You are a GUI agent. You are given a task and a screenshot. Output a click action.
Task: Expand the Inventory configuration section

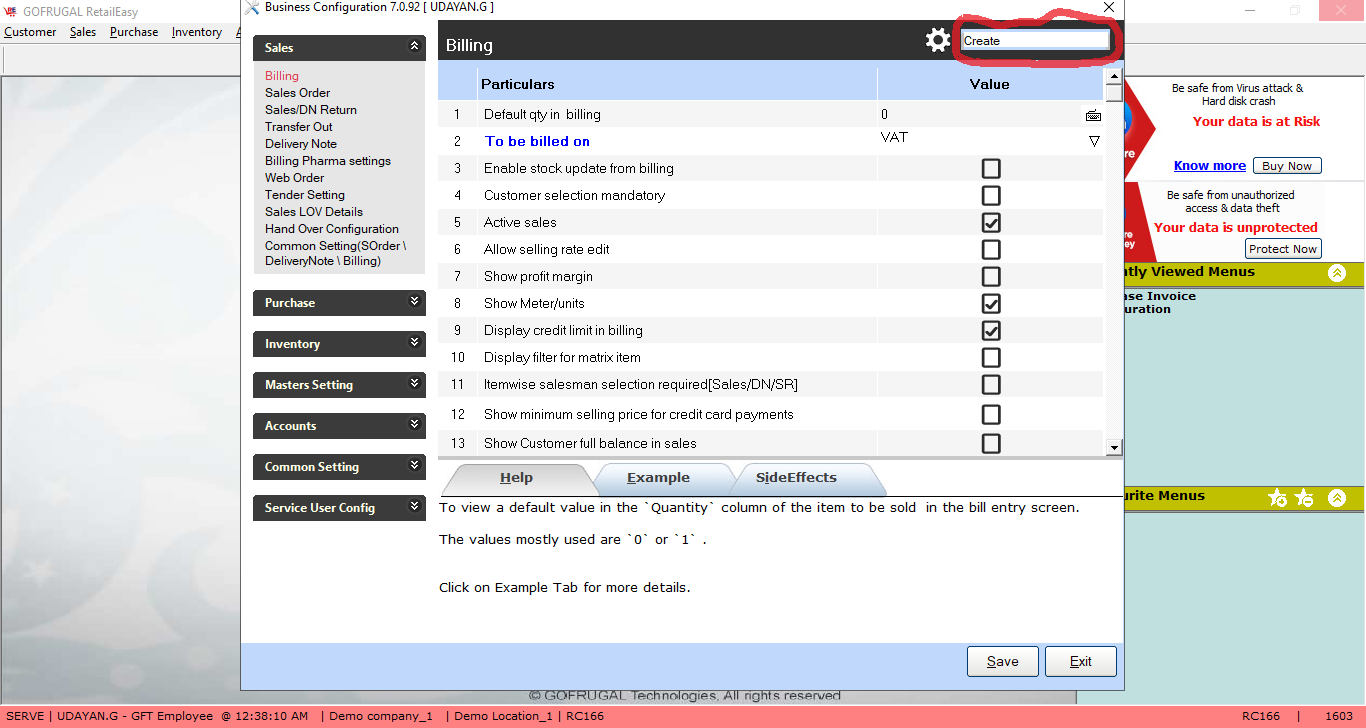[415, 342]
